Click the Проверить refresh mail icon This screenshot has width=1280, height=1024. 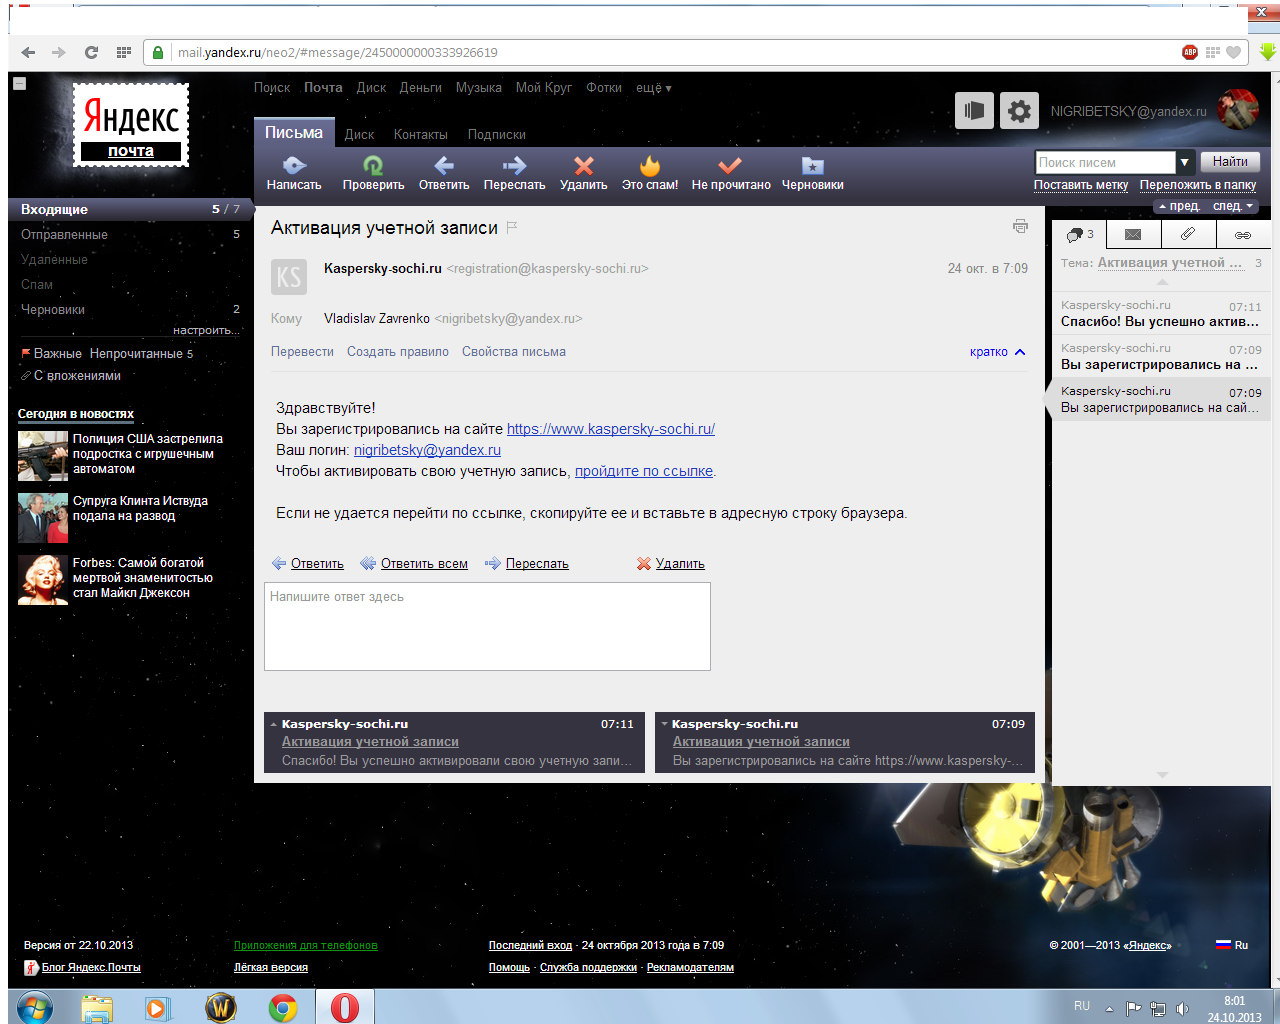click(373, 166)
